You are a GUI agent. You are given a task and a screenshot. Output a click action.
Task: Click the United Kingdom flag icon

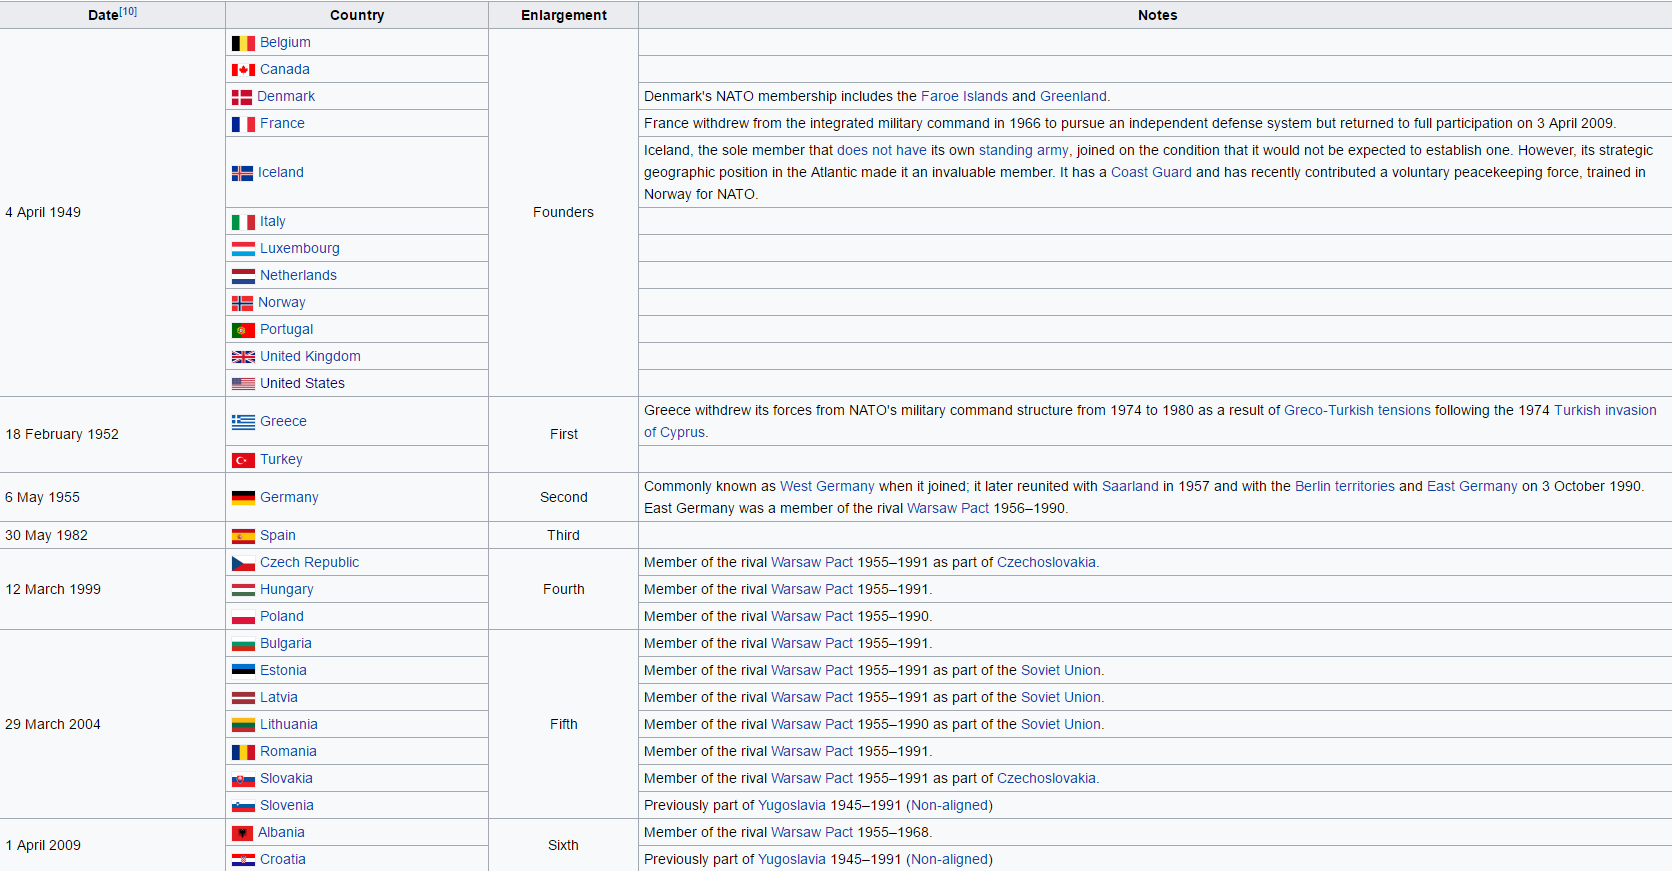pos(243,357)
